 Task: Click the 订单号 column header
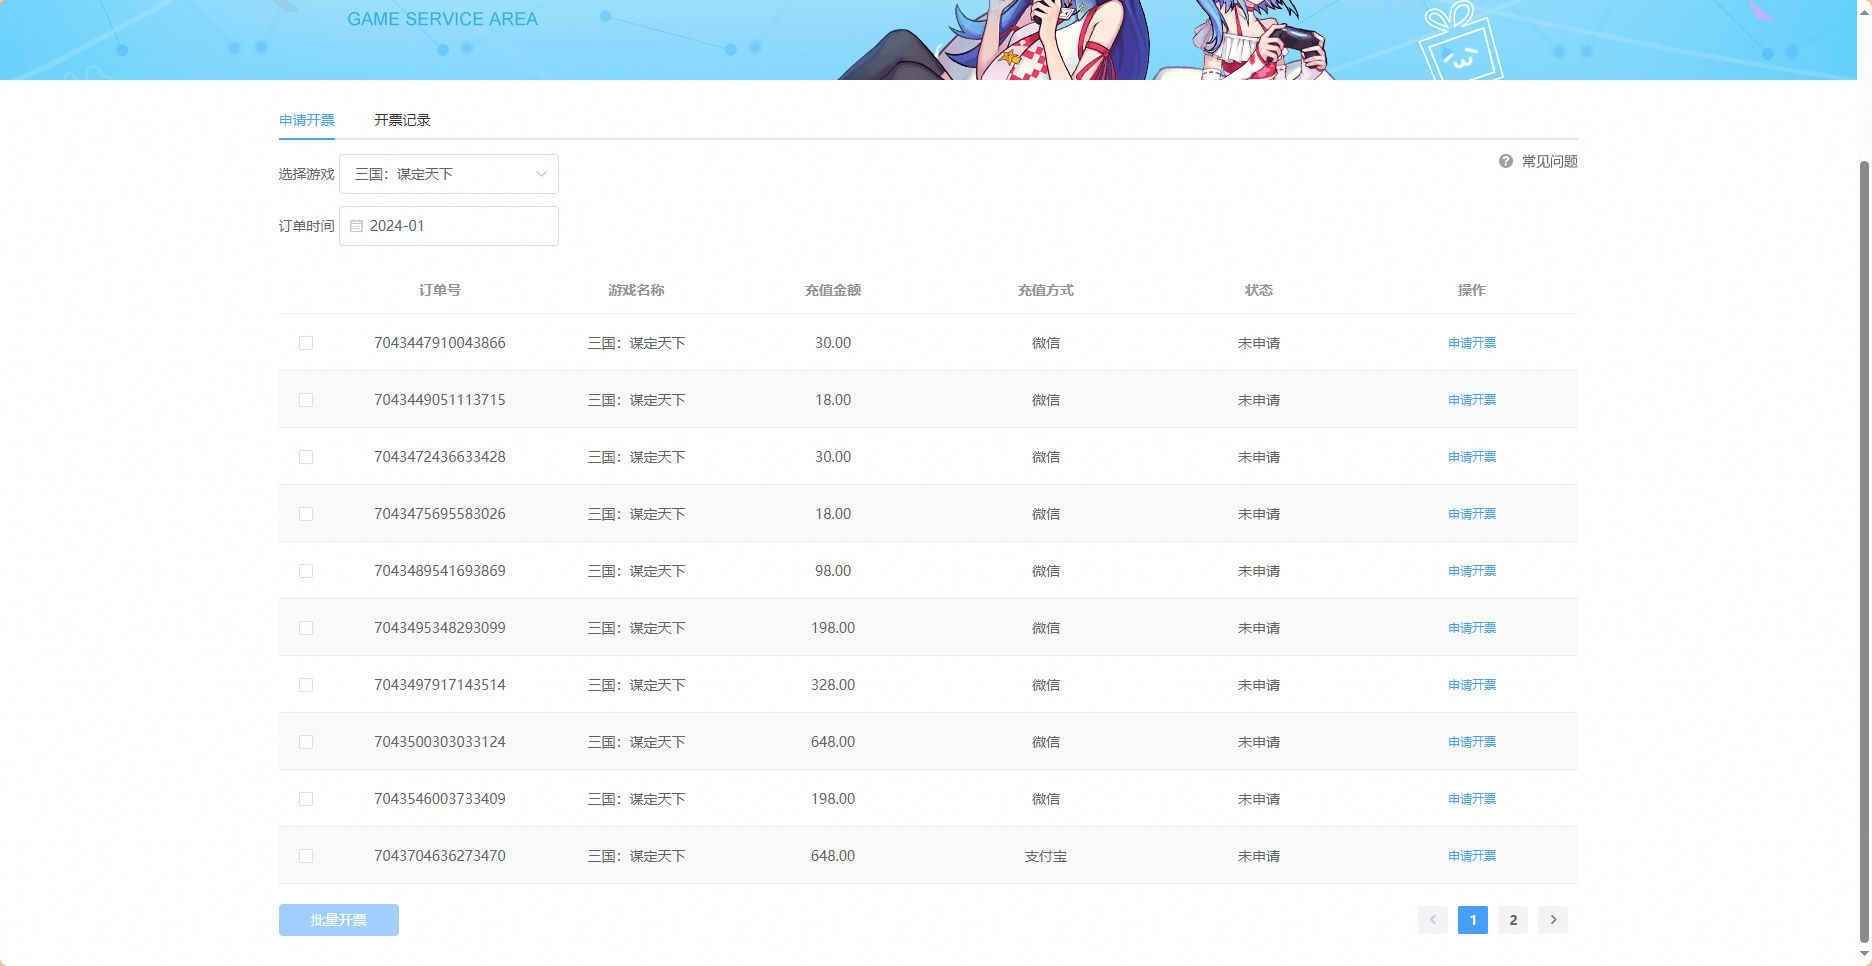pyautogui.click(x=440, y=290)
